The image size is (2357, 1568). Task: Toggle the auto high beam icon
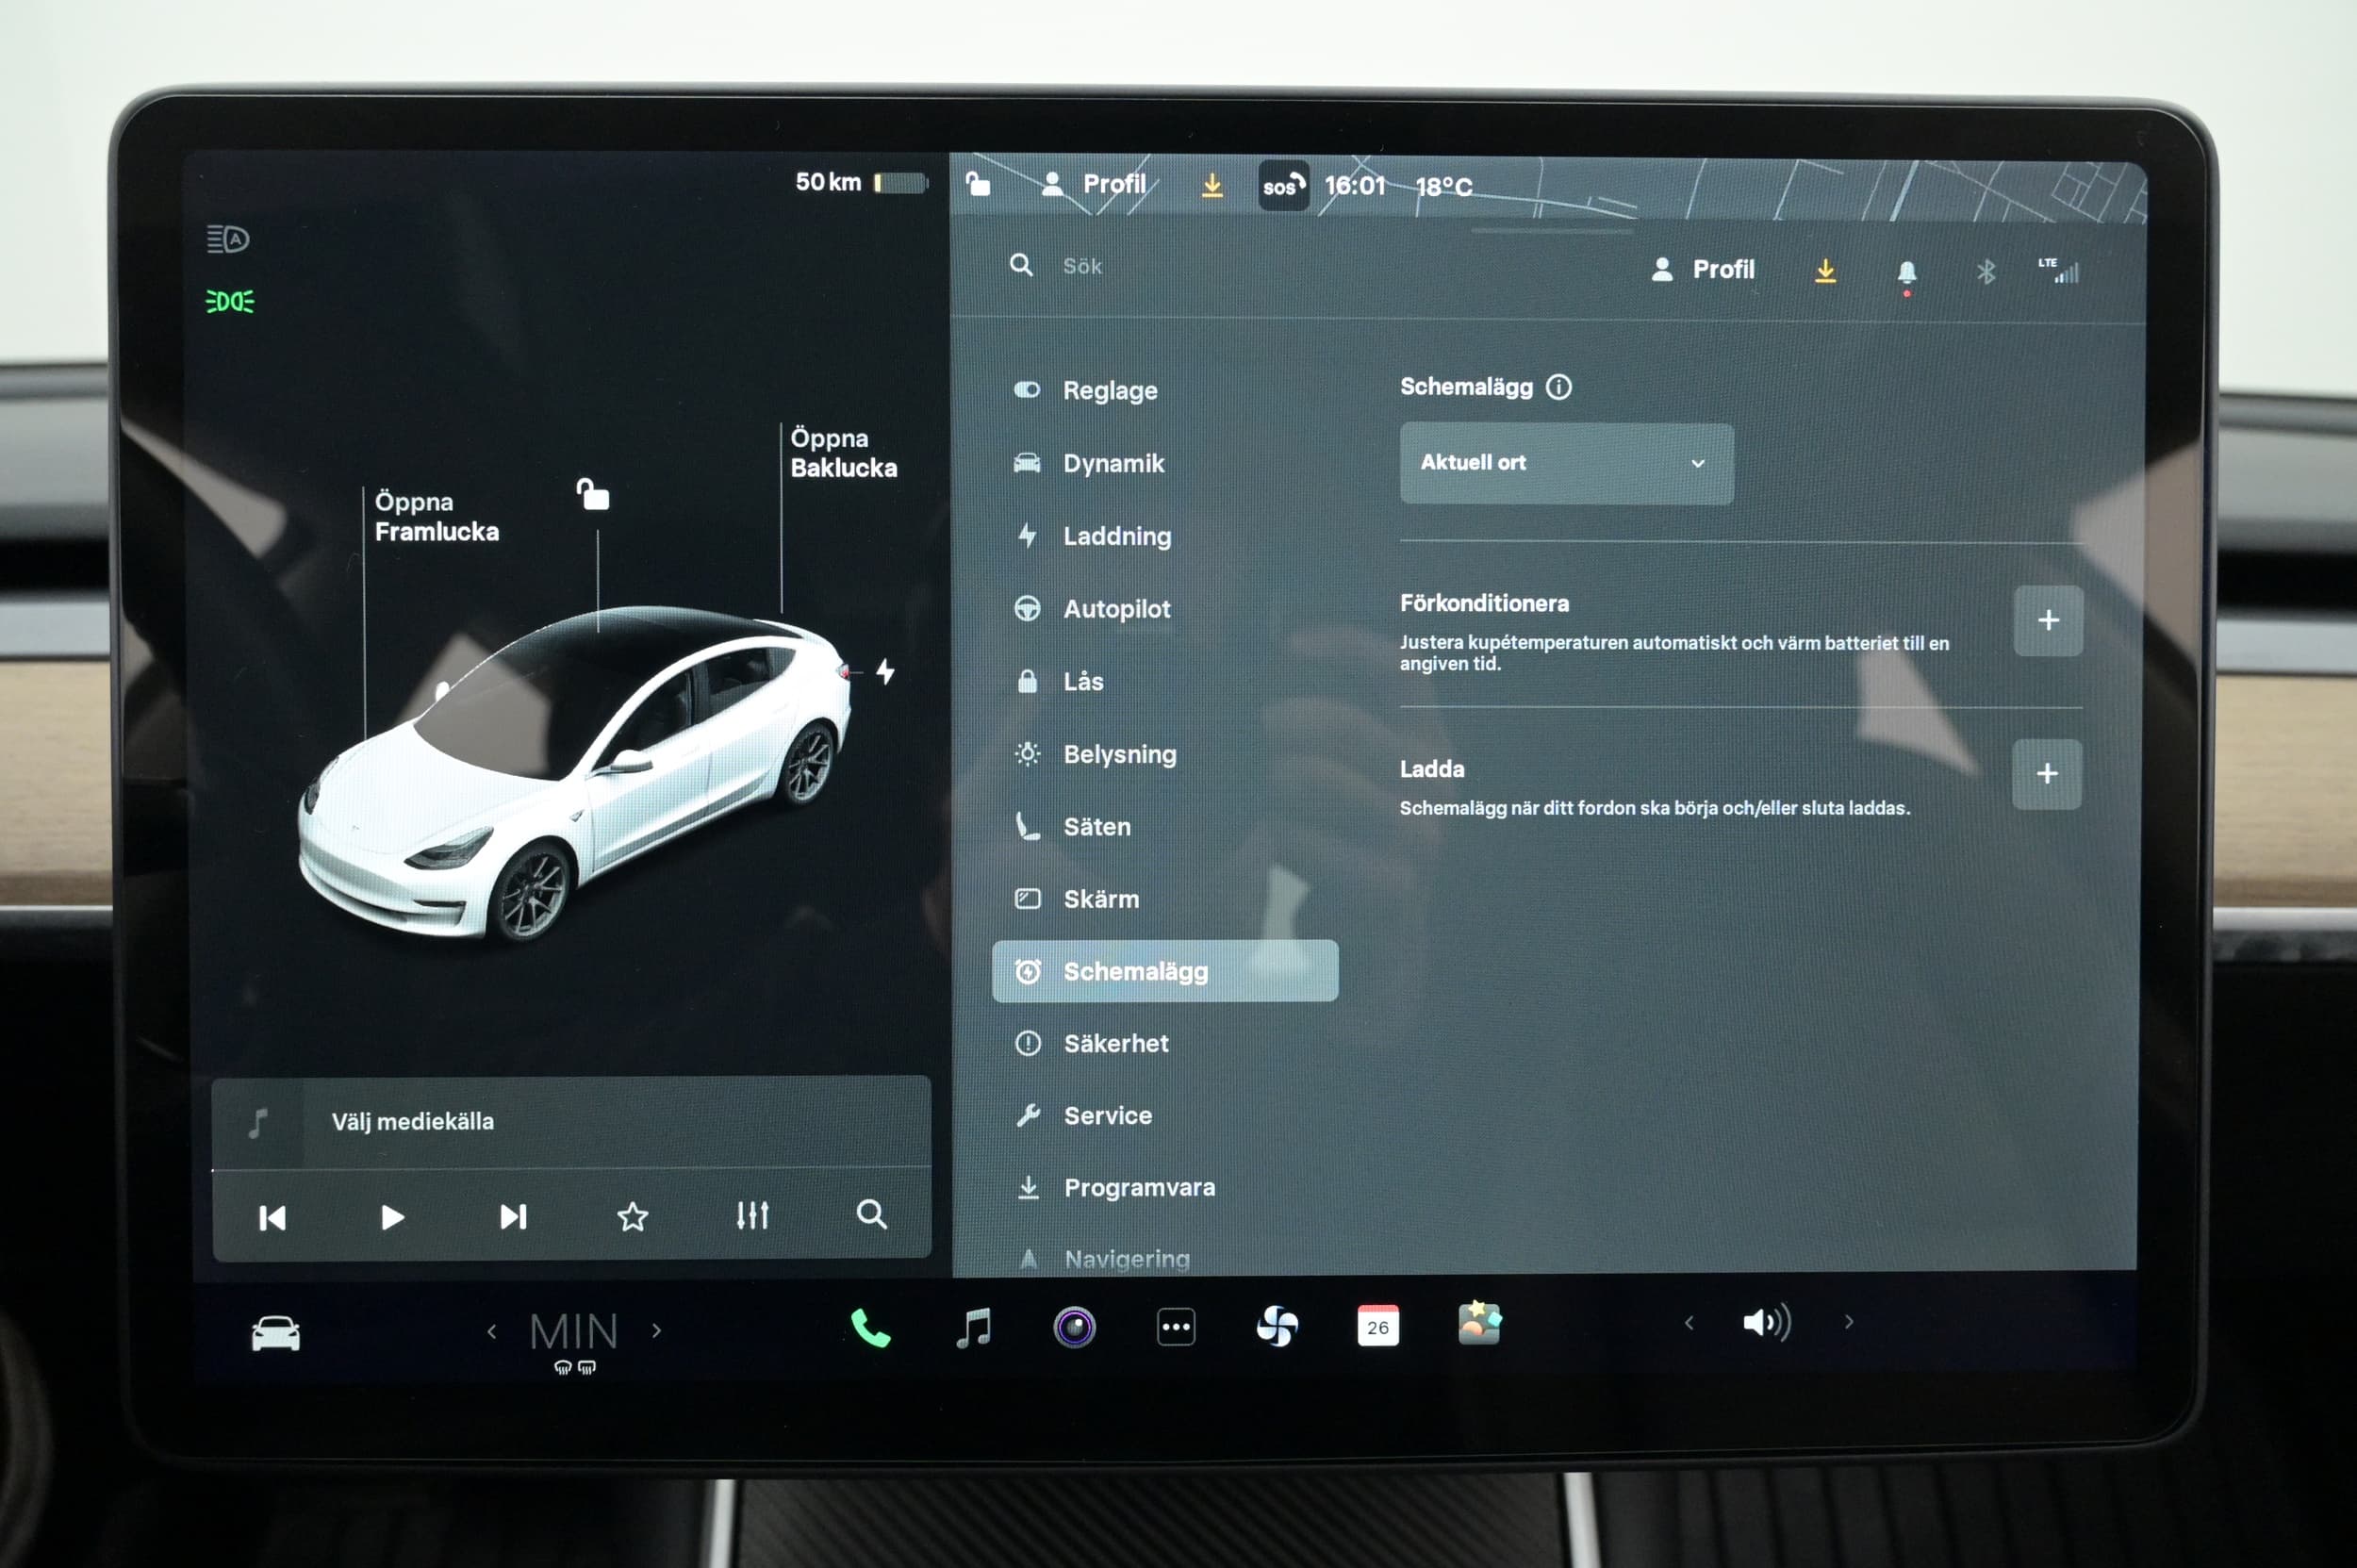(228, 239)
